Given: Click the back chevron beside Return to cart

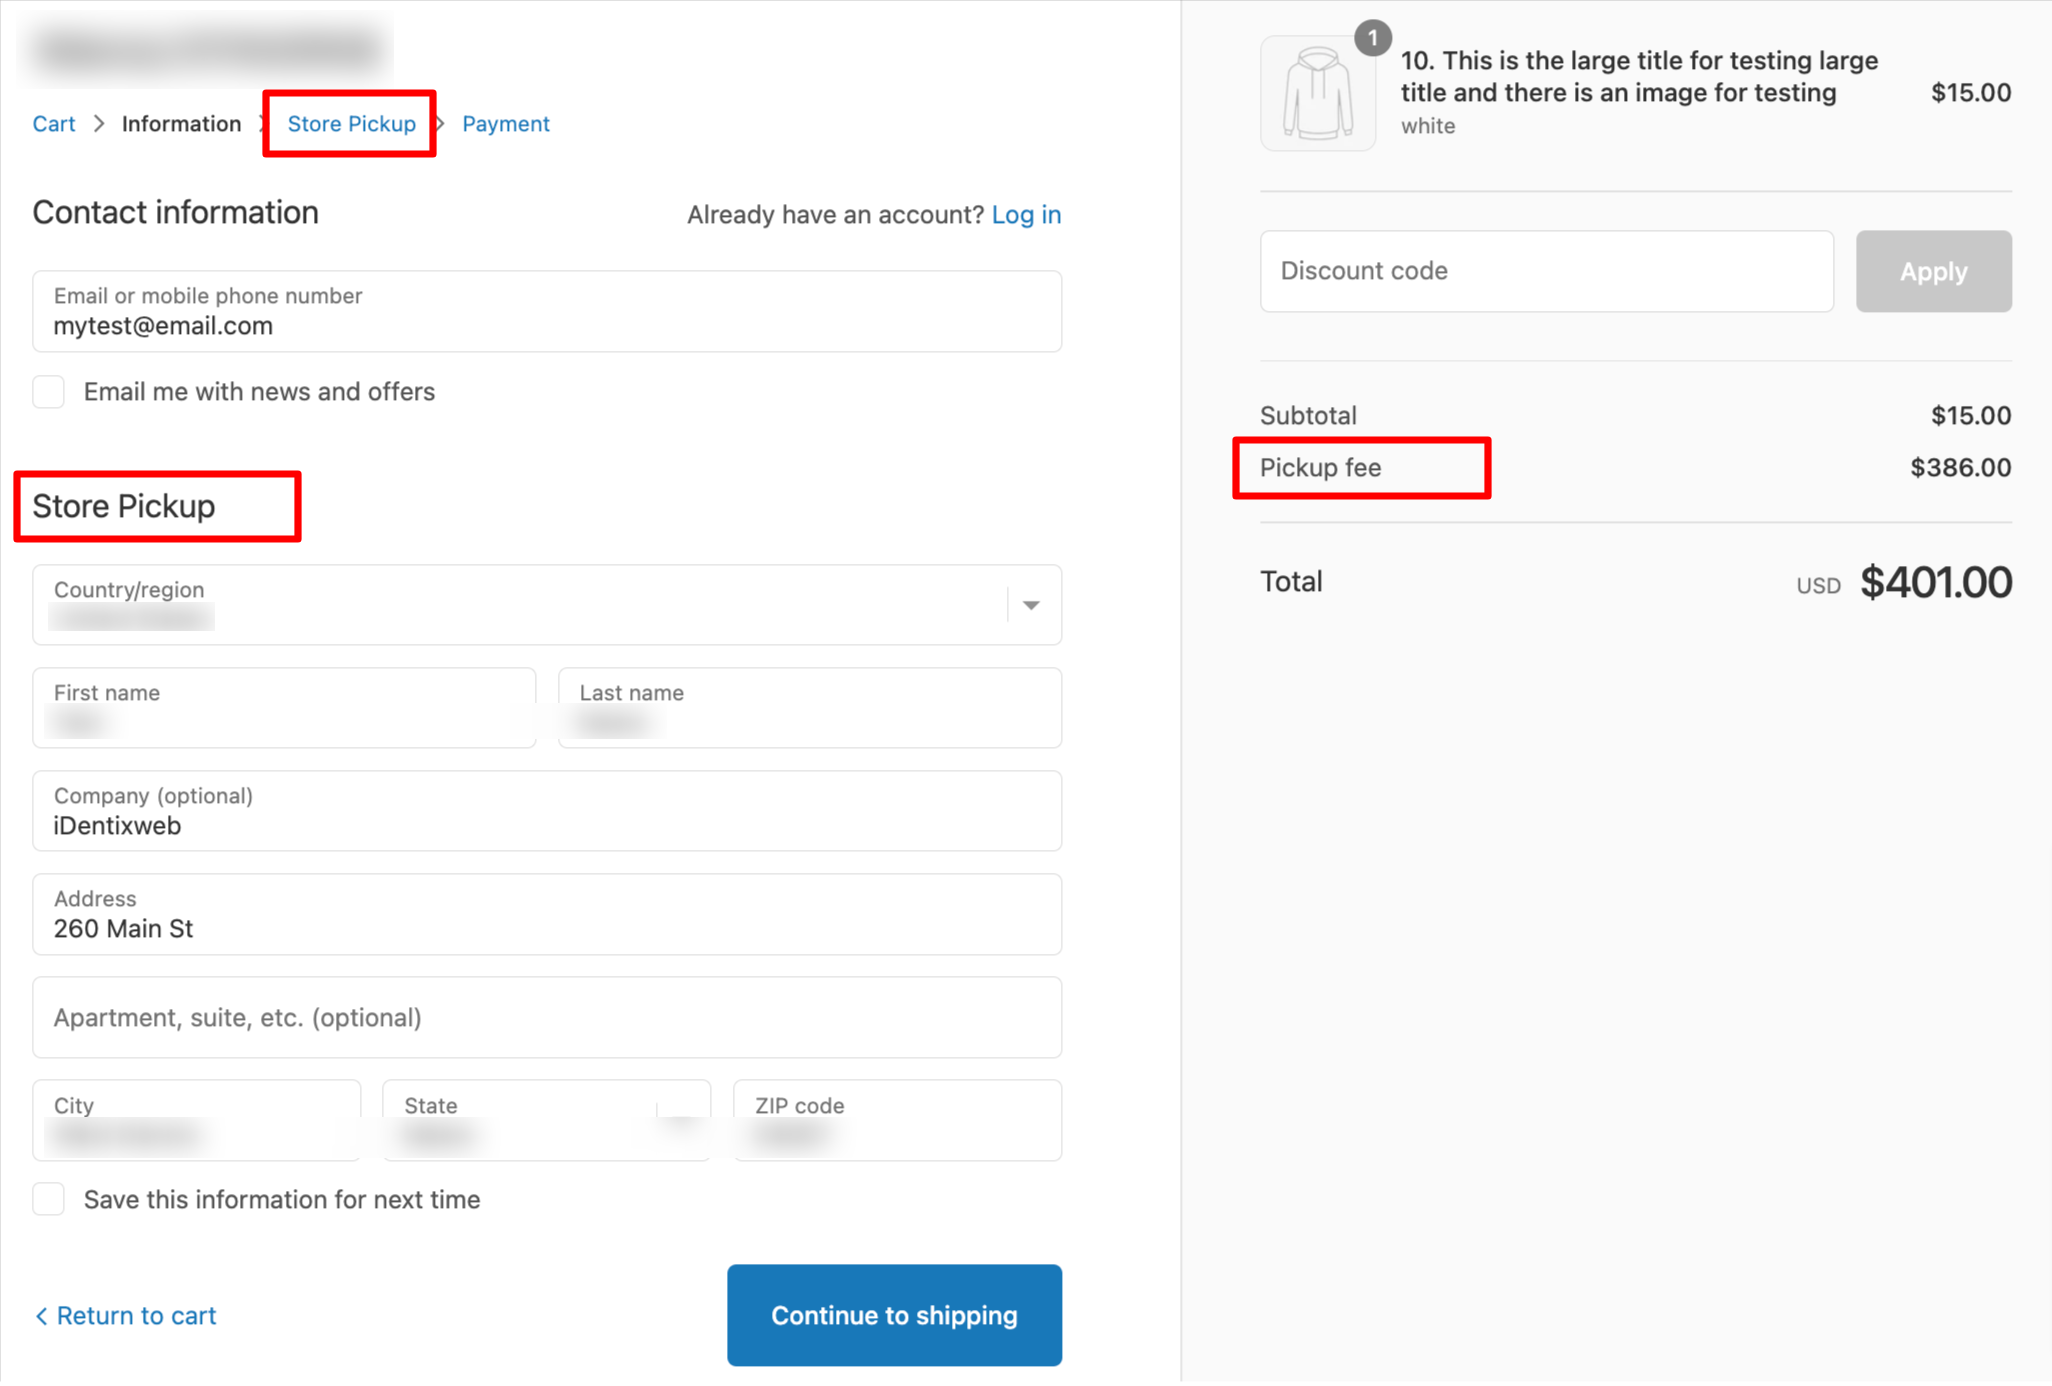Looking at the screenshot, I should [41, 1316].
